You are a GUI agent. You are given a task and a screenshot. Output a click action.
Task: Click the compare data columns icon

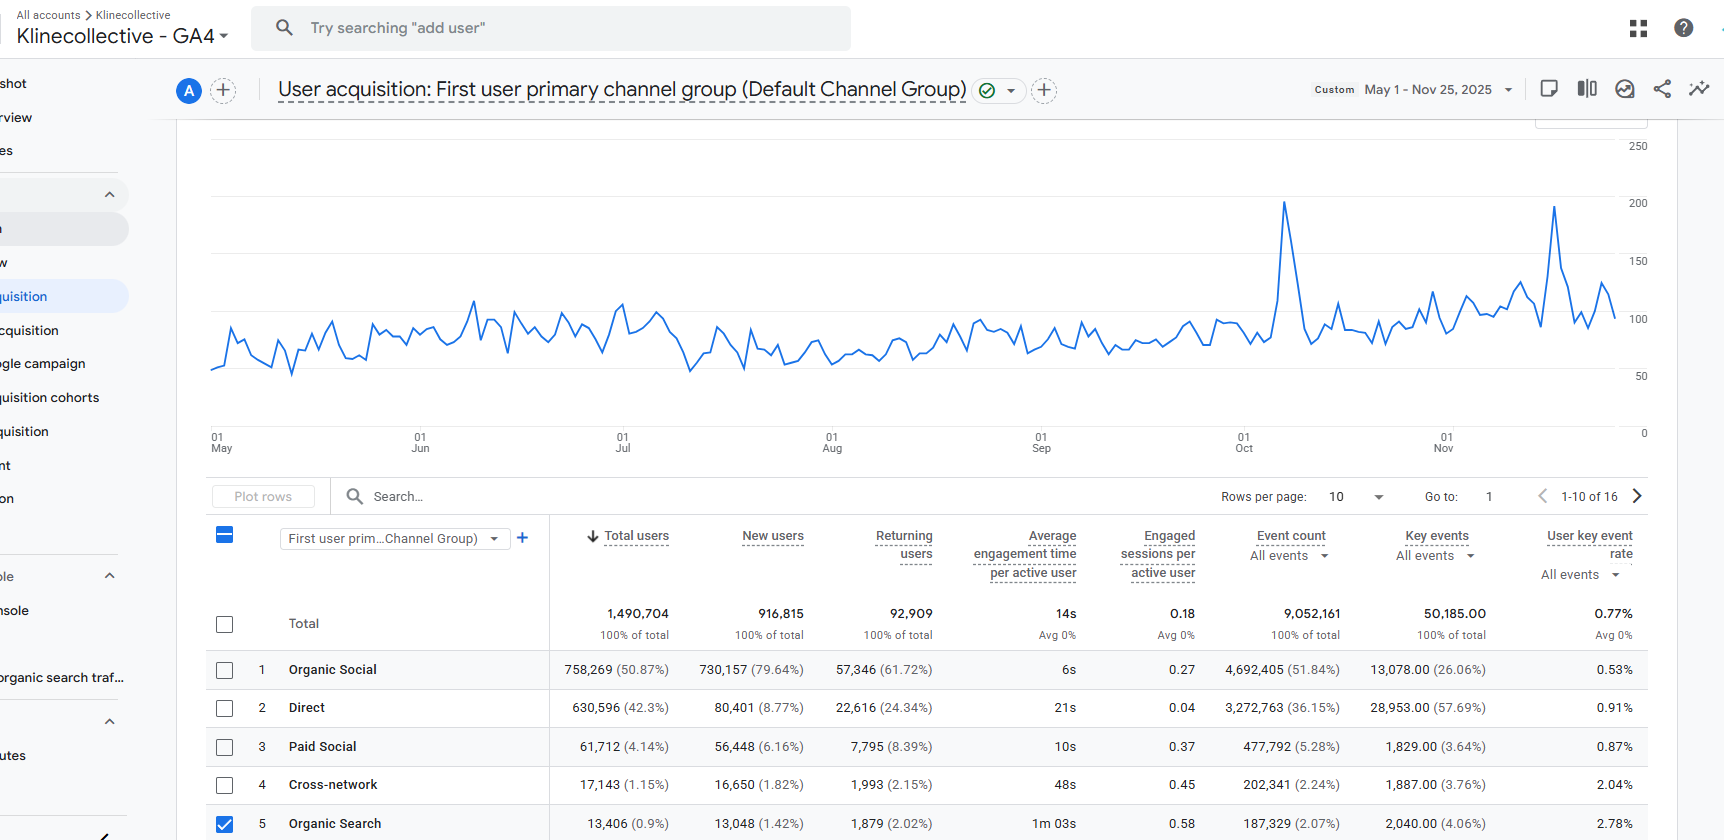[x=1587, y=89]
